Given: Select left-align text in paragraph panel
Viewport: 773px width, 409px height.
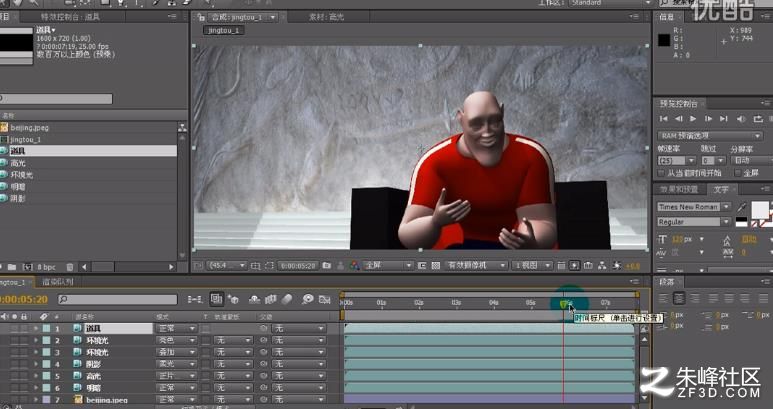Looking at the screenshot, I should (664, 298).
